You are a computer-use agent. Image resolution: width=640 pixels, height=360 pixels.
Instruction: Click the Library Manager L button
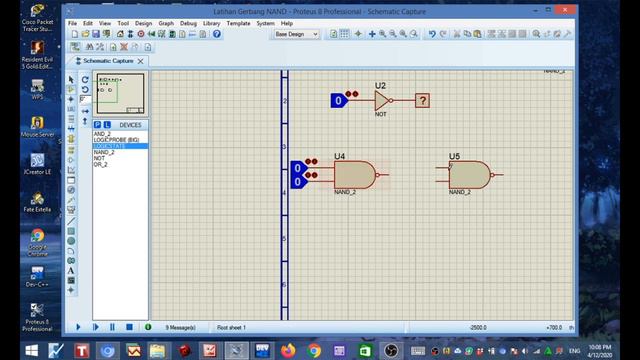[107, 125]
